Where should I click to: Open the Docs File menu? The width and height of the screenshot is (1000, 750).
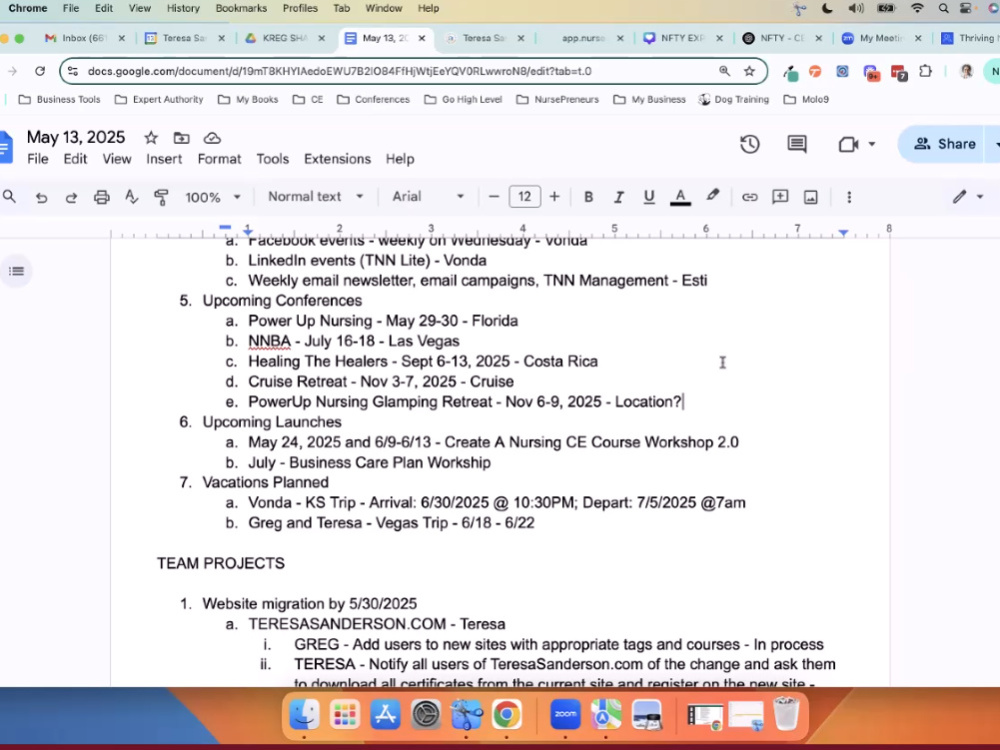(38, 159)
